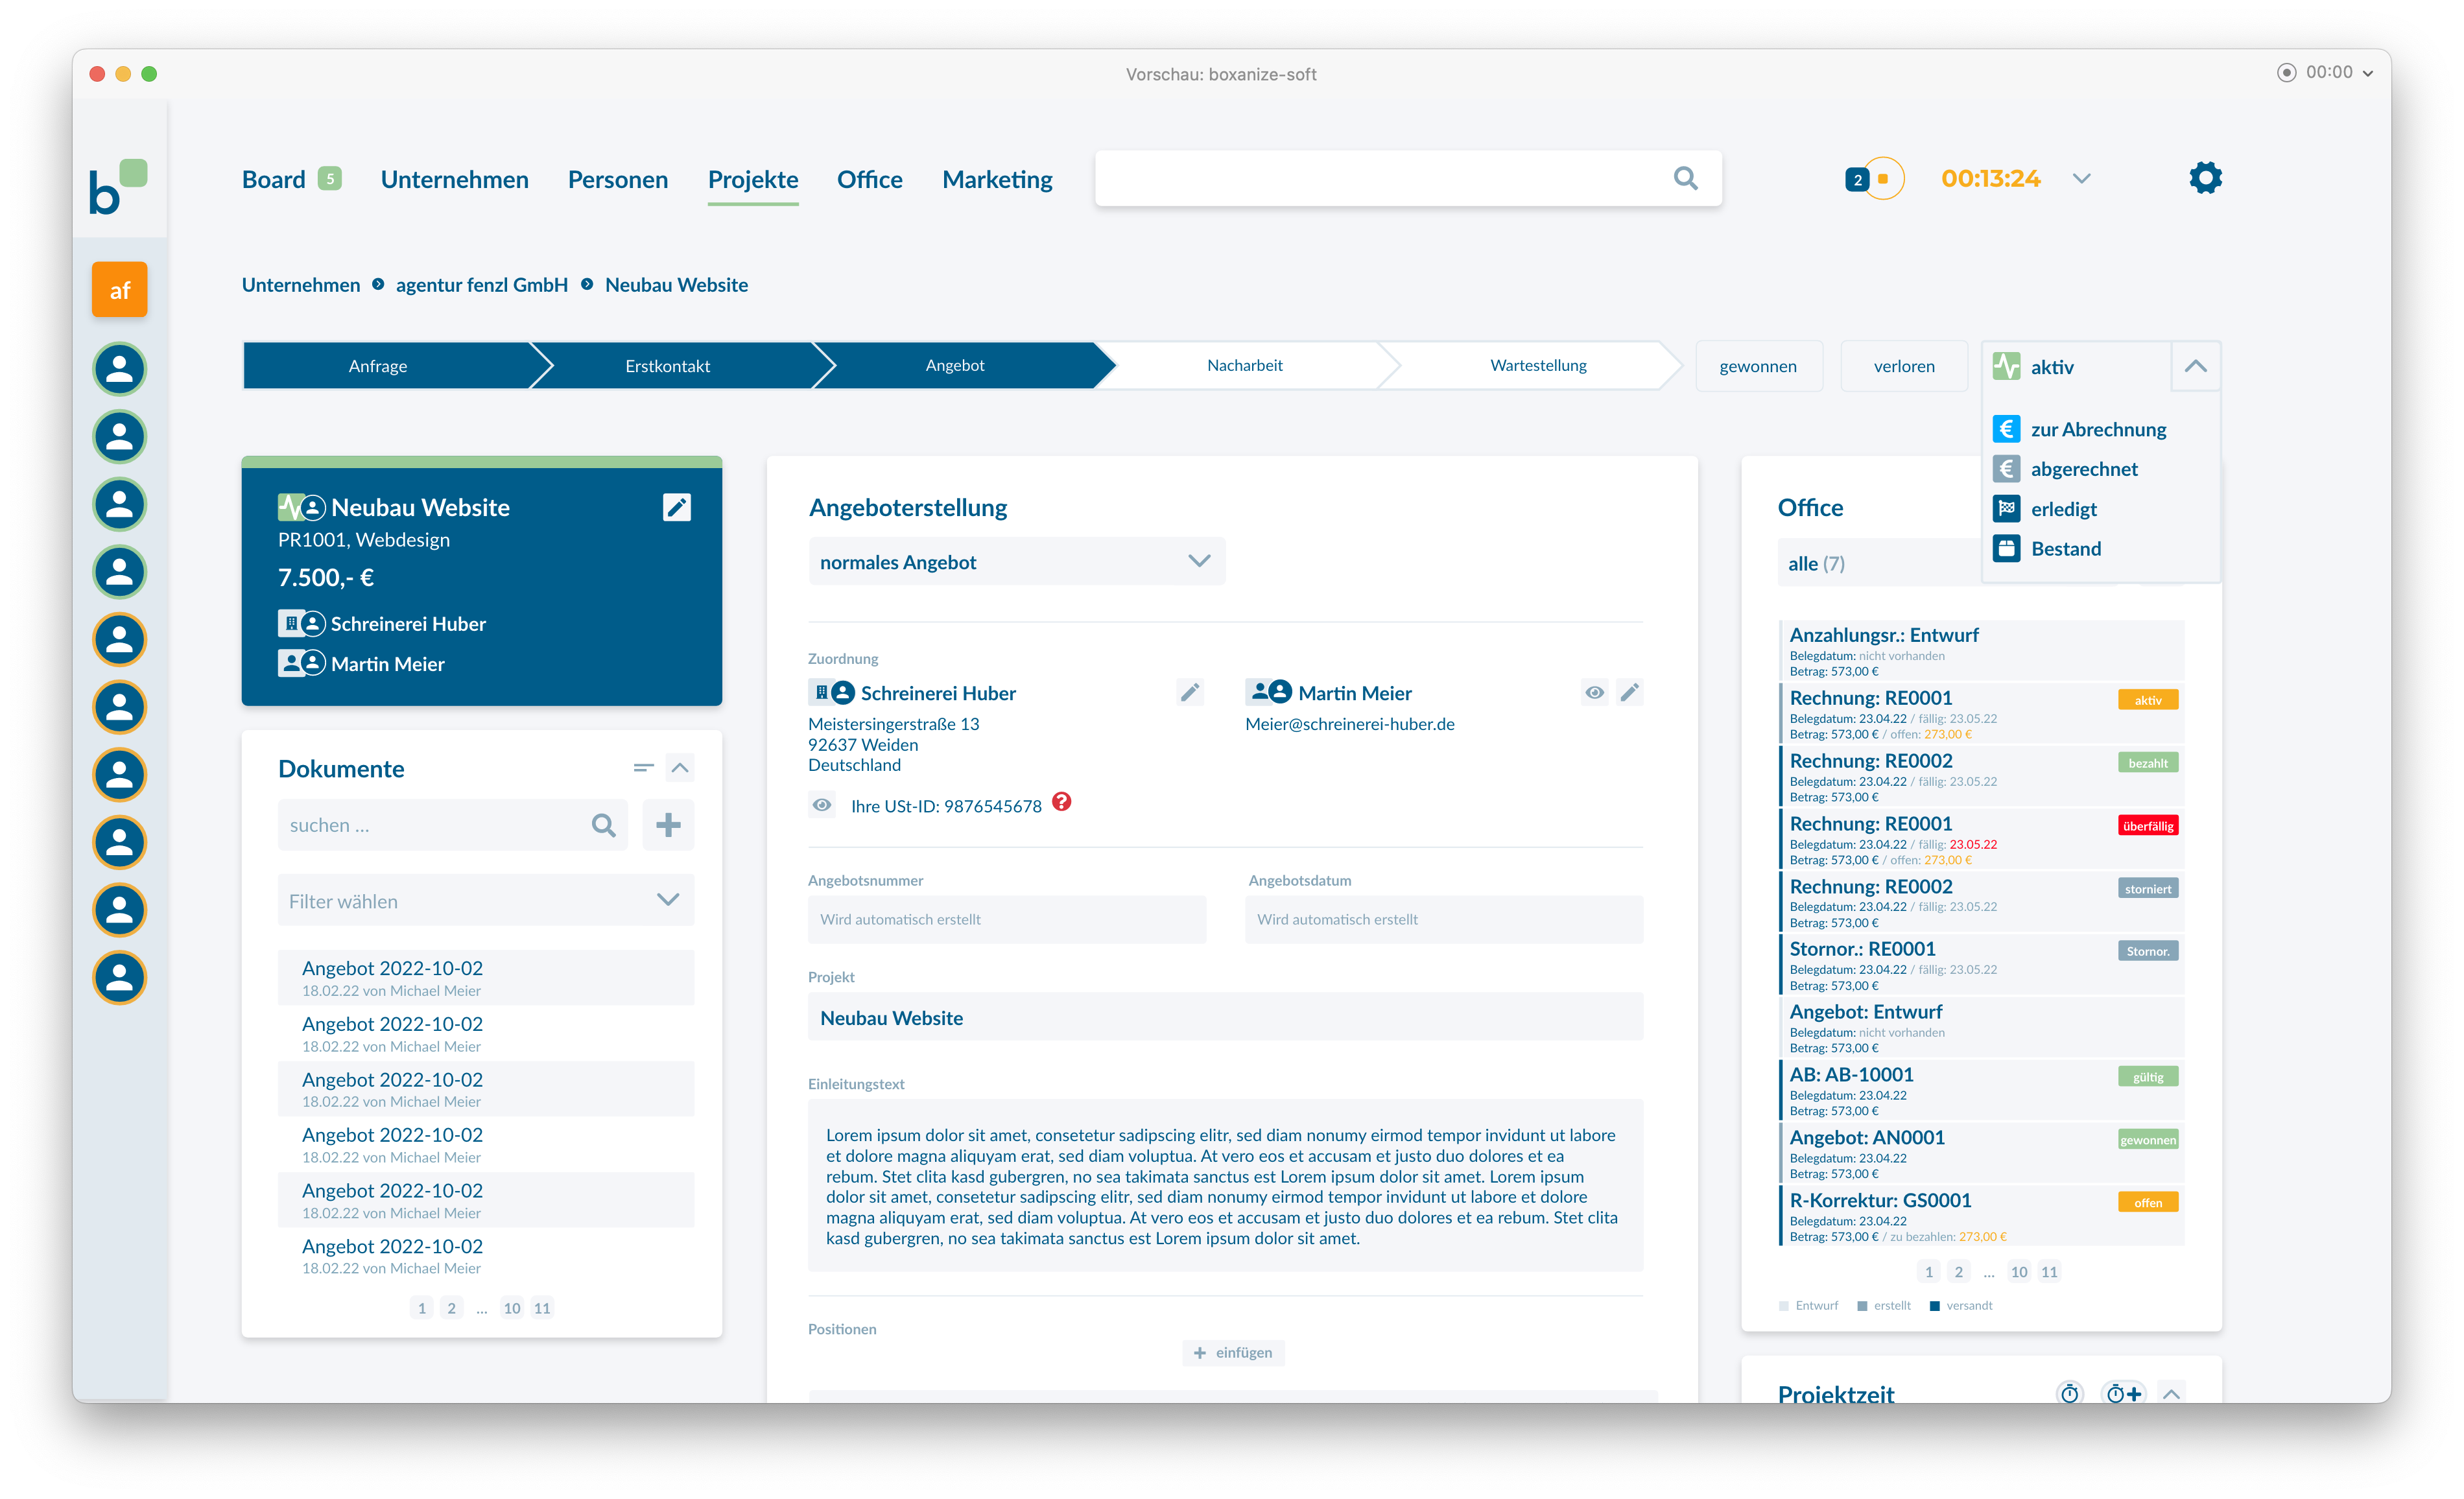Toggle the 'versandt' legend filter
Image resolution: width=2464 pixels, height=1499 pixels.
(x=1961, y=1306)
